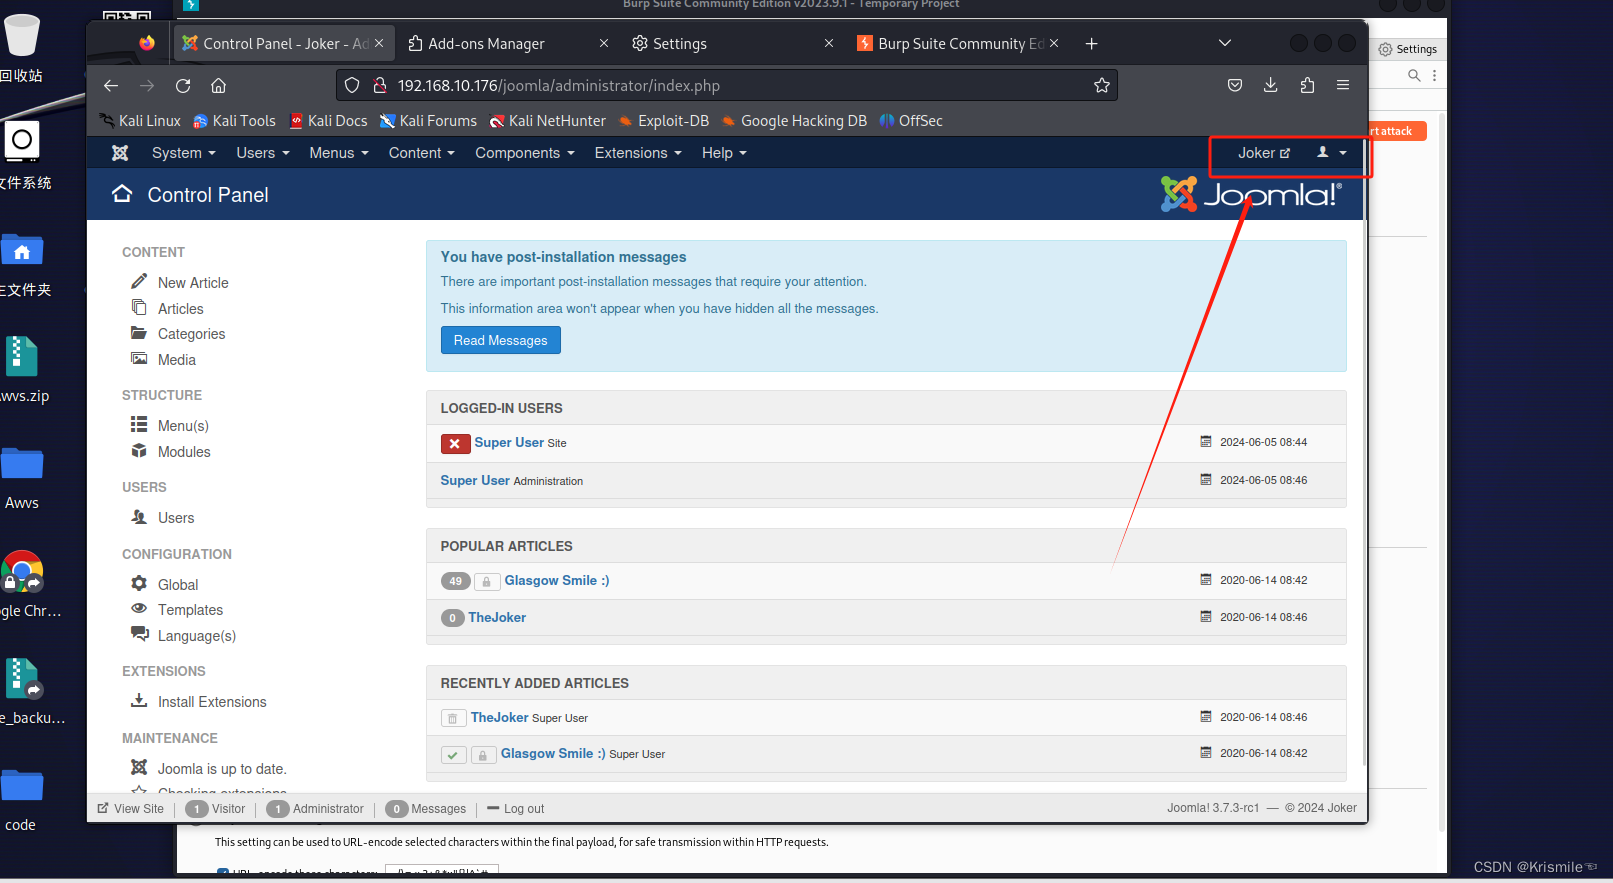Click the Read Messages button
Viewport: 1613px width, 883px height.
(501, 340)
